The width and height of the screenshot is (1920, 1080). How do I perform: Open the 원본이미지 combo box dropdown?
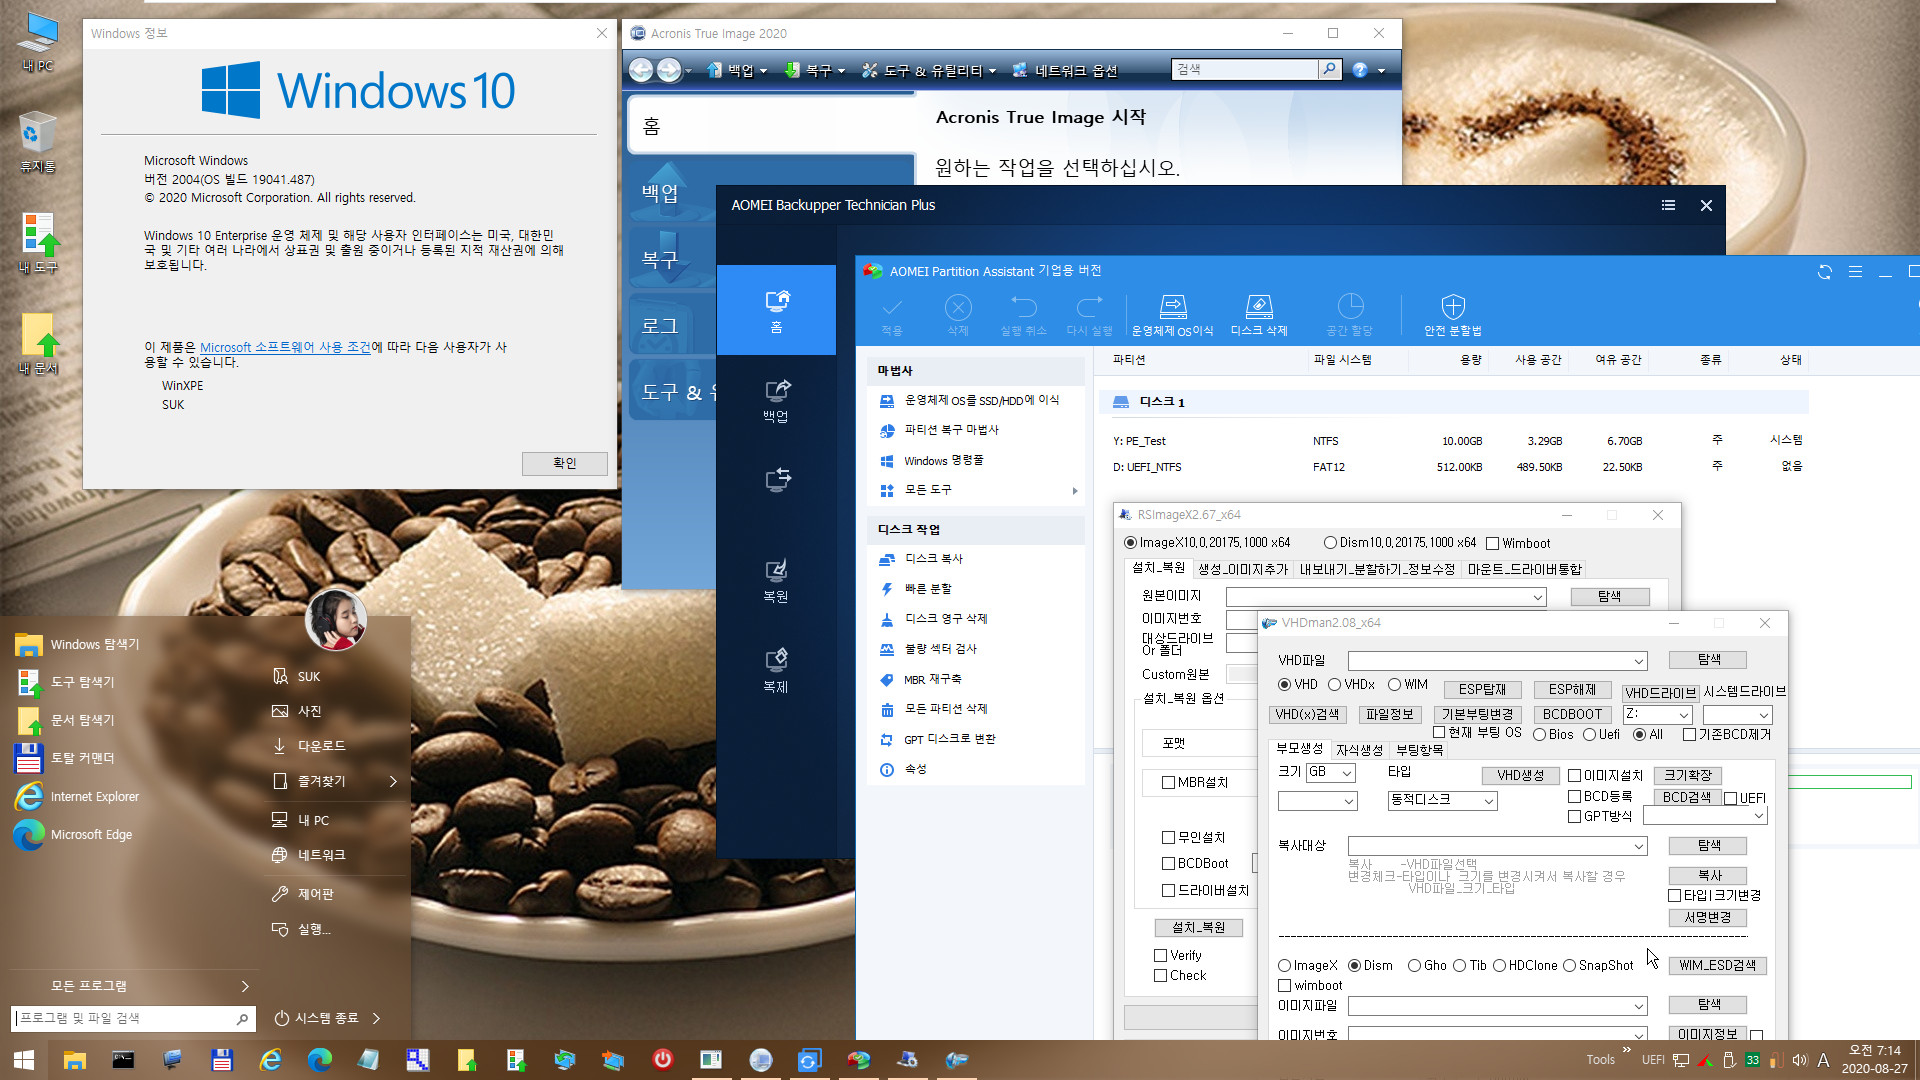coord(1538,597)
